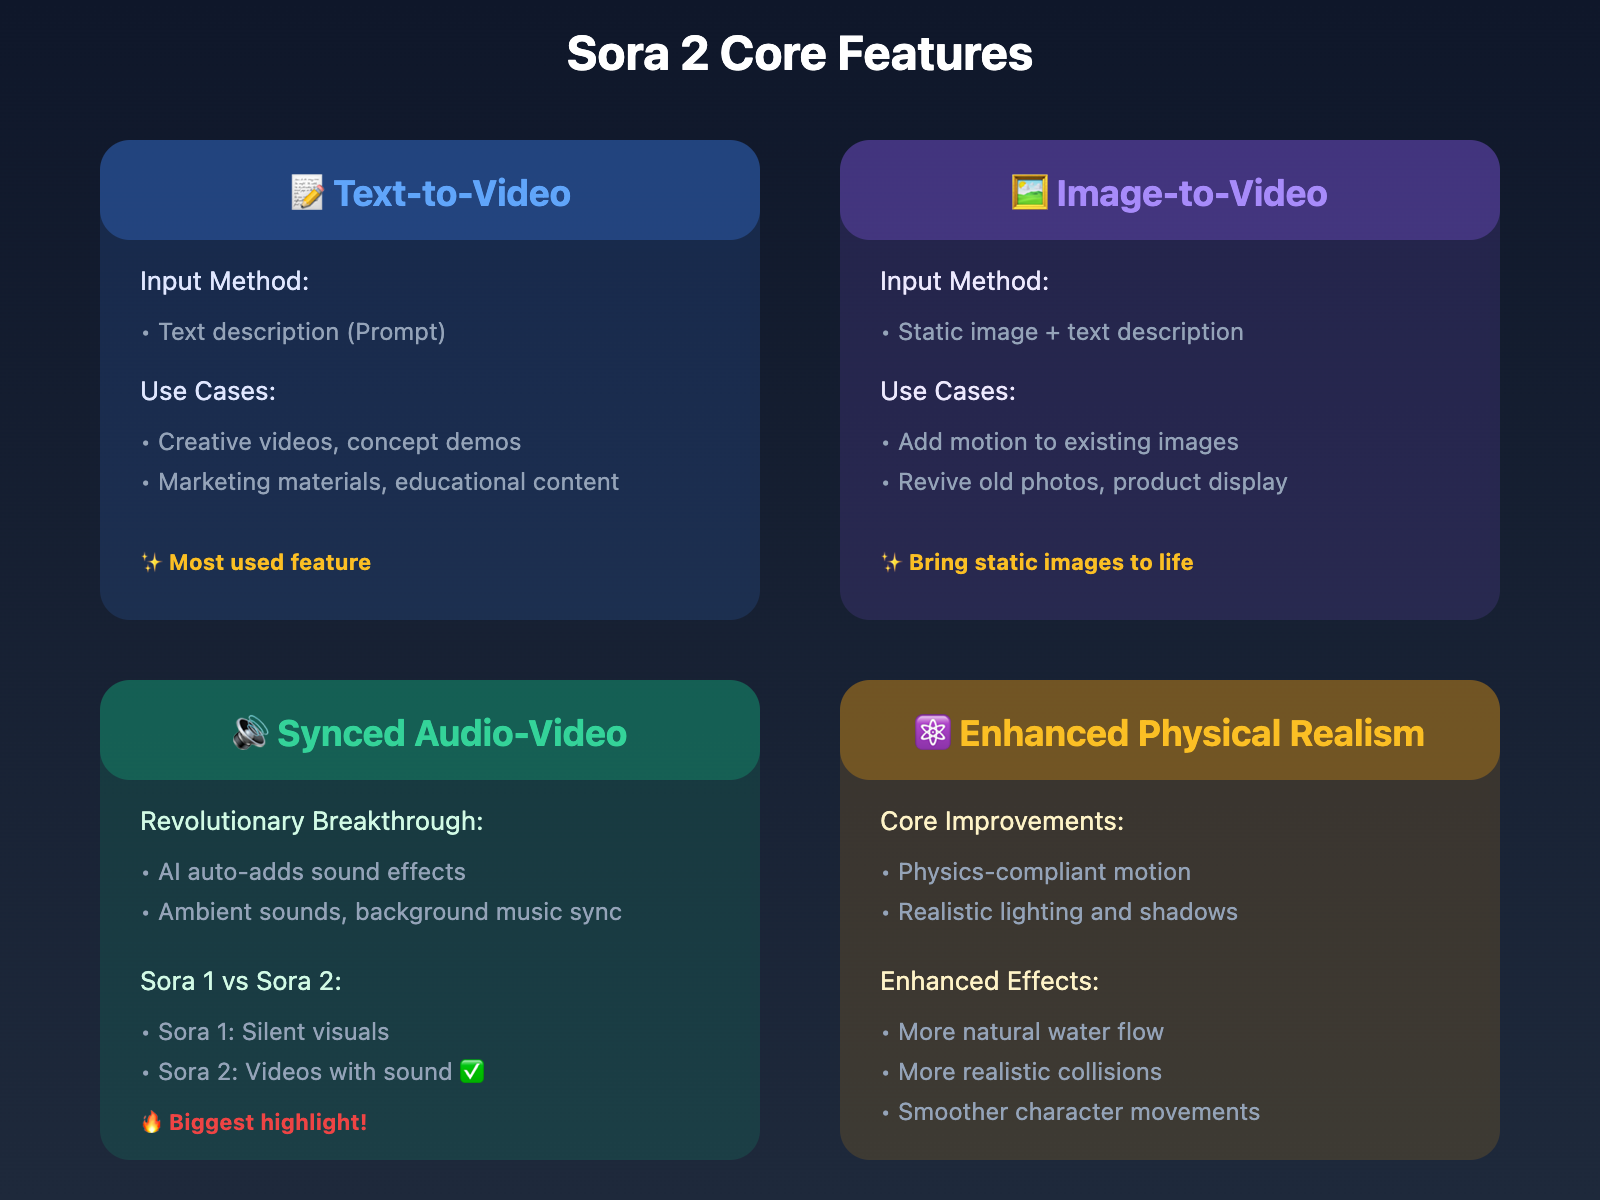This screenshot has width=1600, height=1200.
Task: Click the Physics-compliant motion bullet
Action: point(1044,872)
